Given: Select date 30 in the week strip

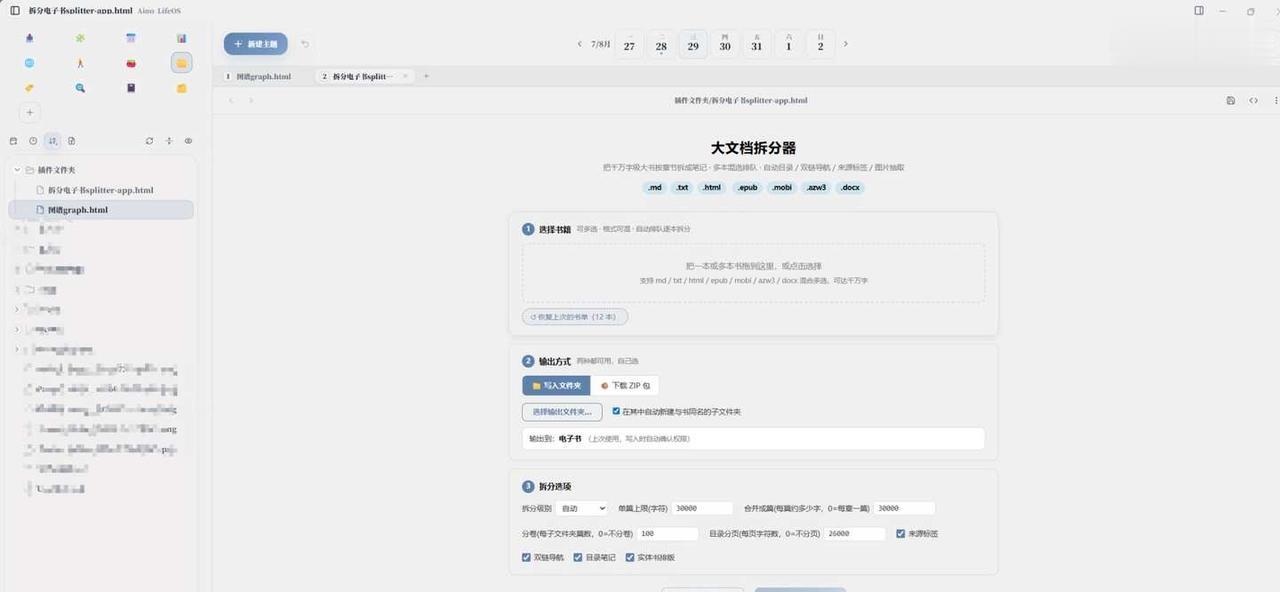Looking at the screenshot, I should (x=725, y=44).
